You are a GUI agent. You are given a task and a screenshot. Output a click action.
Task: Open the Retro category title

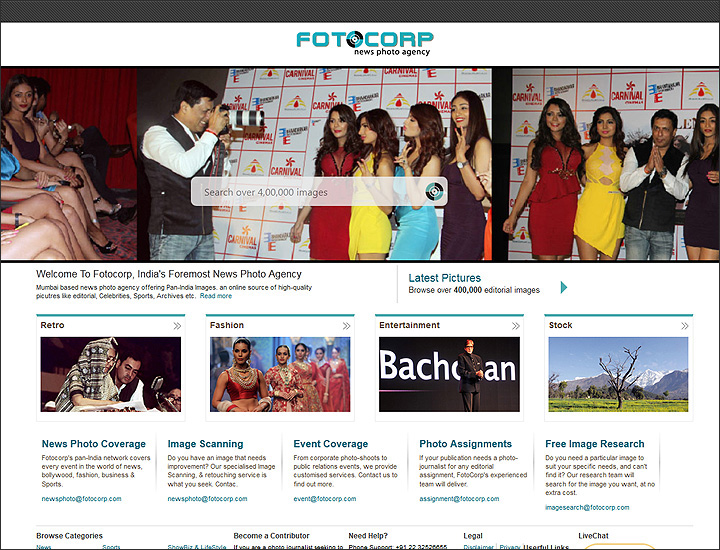pyautogui.click(x=52, y=325)
